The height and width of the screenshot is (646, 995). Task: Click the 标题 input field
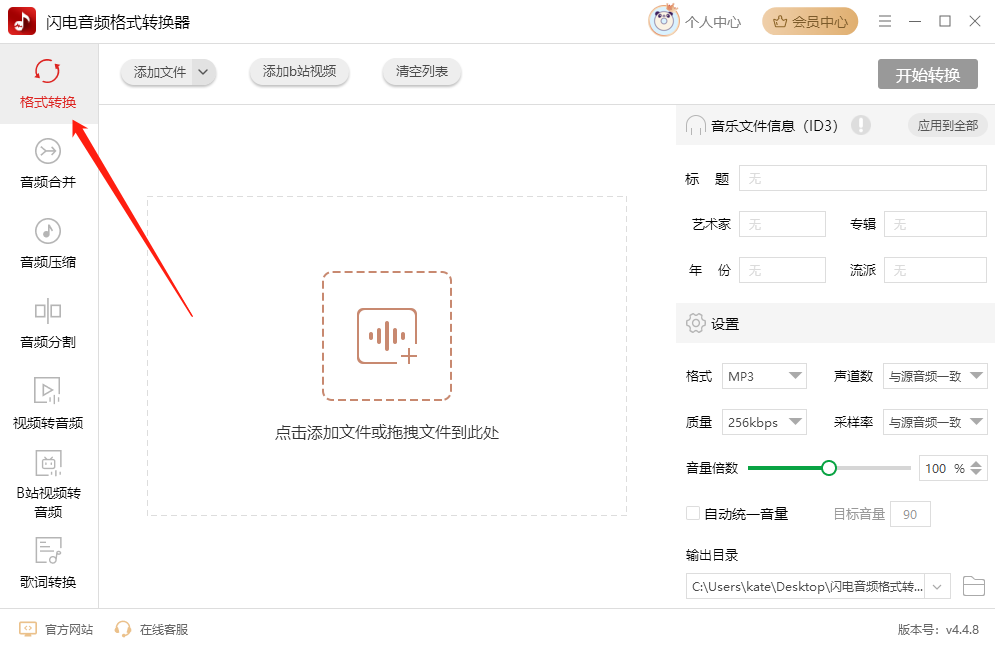tap(862, 178)
